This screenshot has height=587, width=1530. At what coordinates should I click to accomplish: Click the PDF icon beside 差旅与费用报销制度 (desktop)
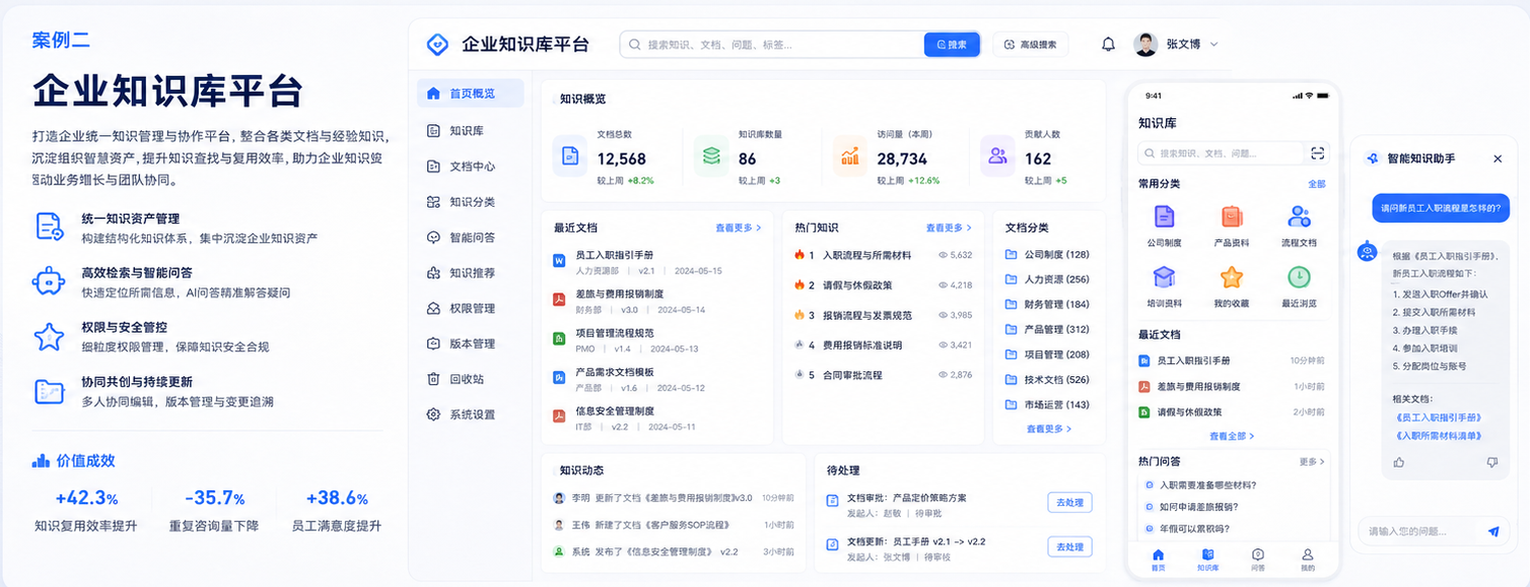[560, 299]
